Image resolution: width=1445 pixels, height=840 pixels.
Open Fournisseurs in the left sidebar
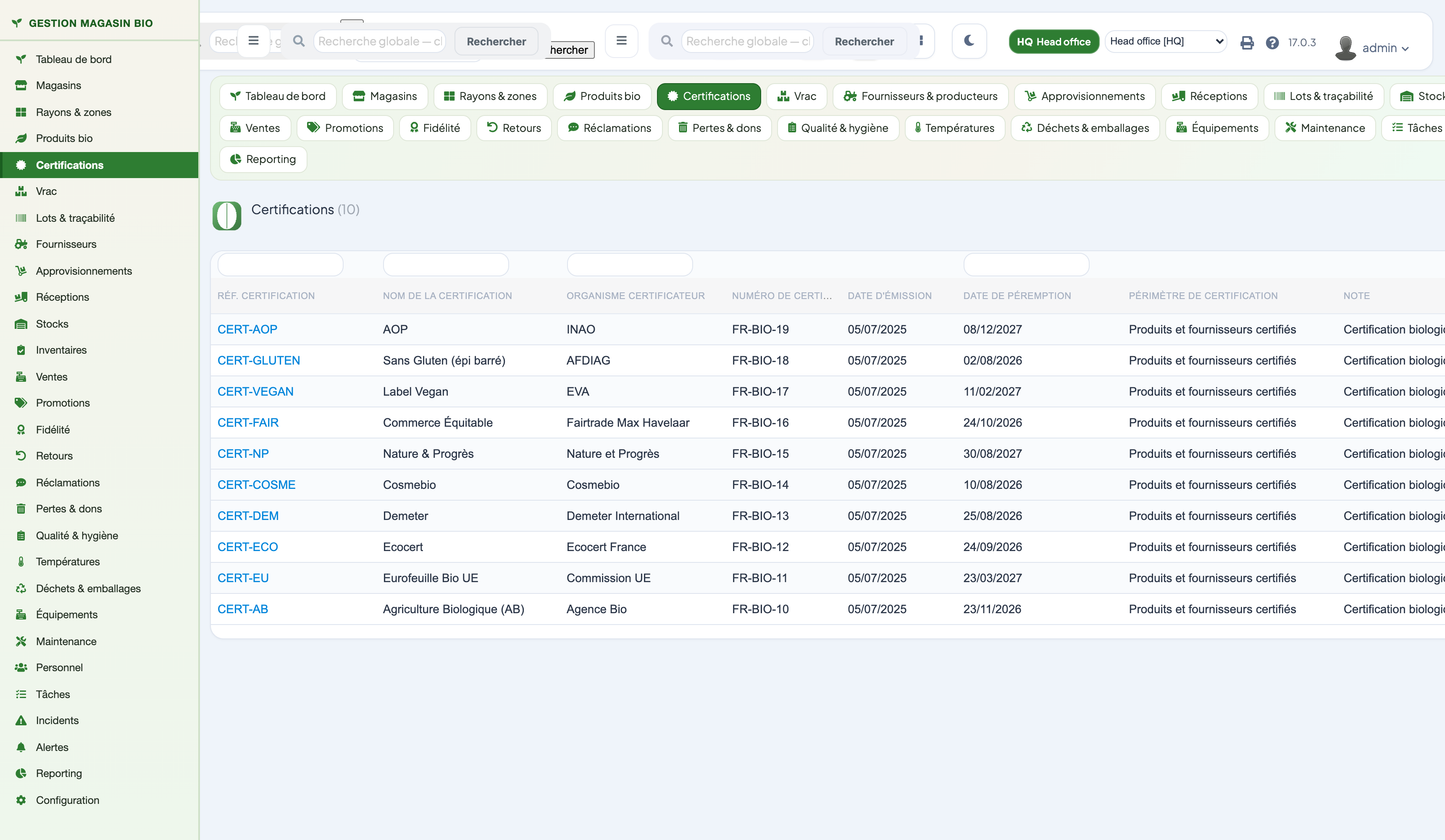[x=99, y=244]
